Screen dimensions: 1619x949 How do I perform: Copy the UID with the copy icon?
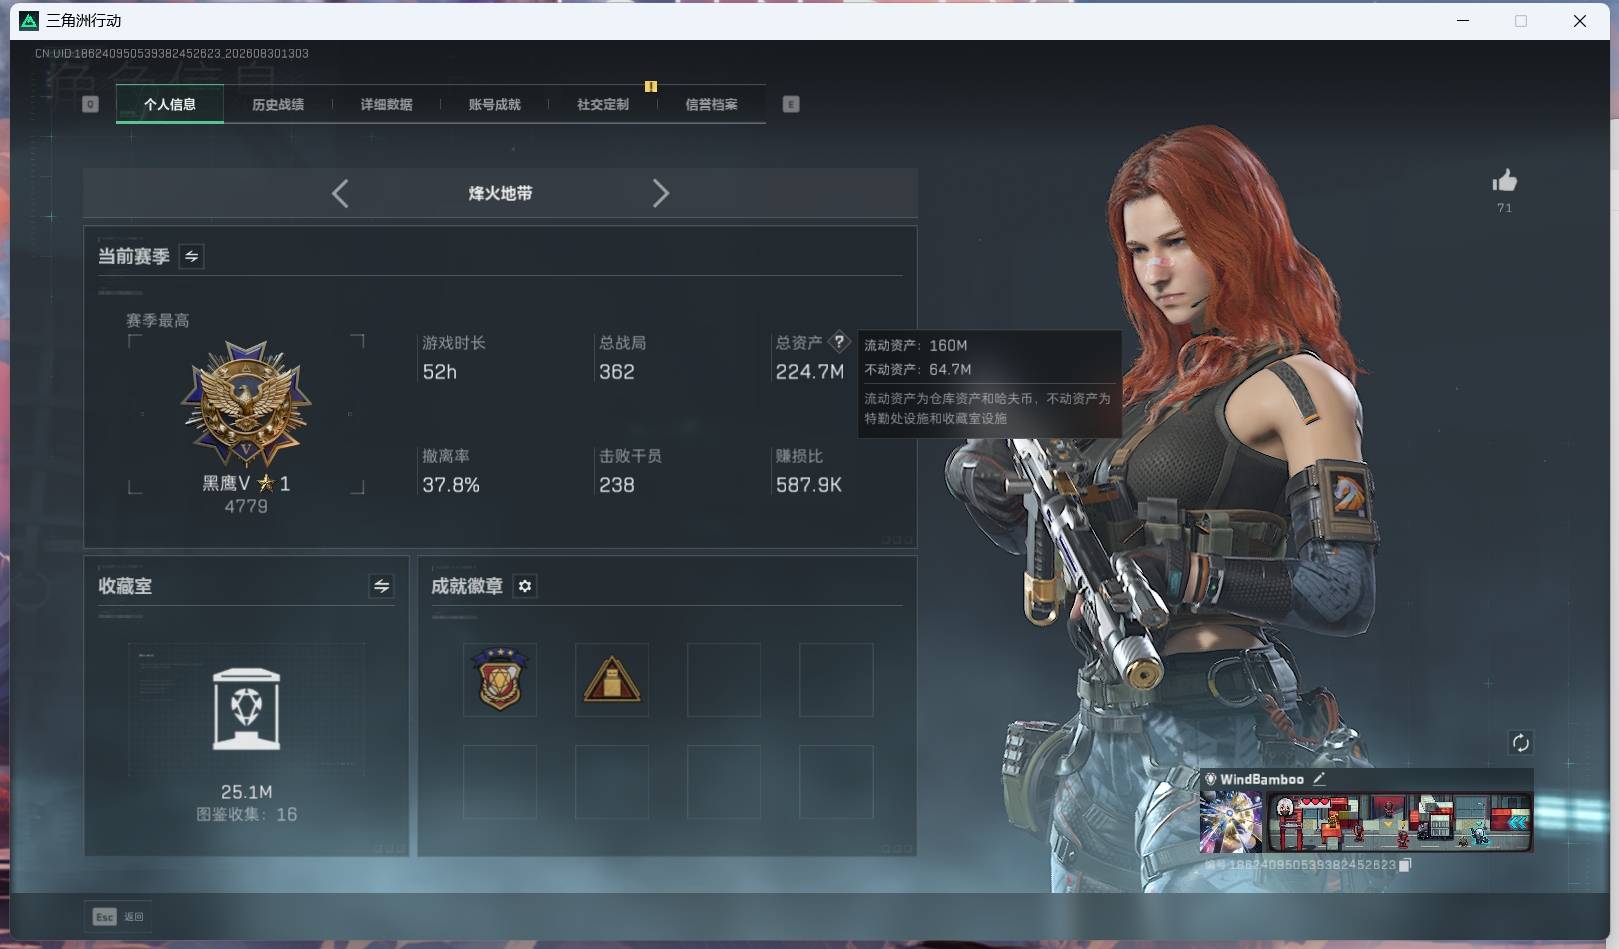(x=1405, y=865)
